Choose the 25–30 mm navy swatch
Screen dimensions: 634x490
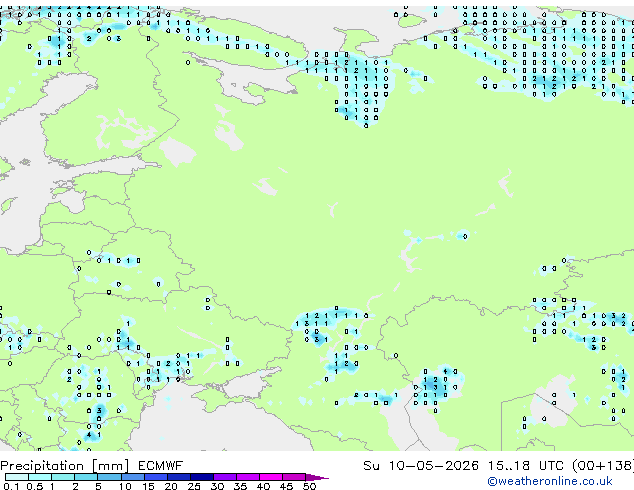coord(202,477)
